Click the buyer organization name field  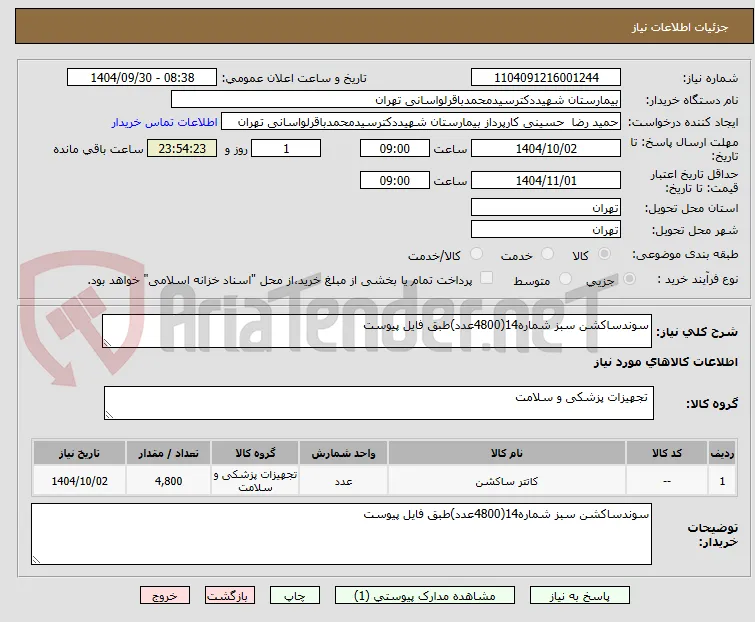(x=396, y=100)
